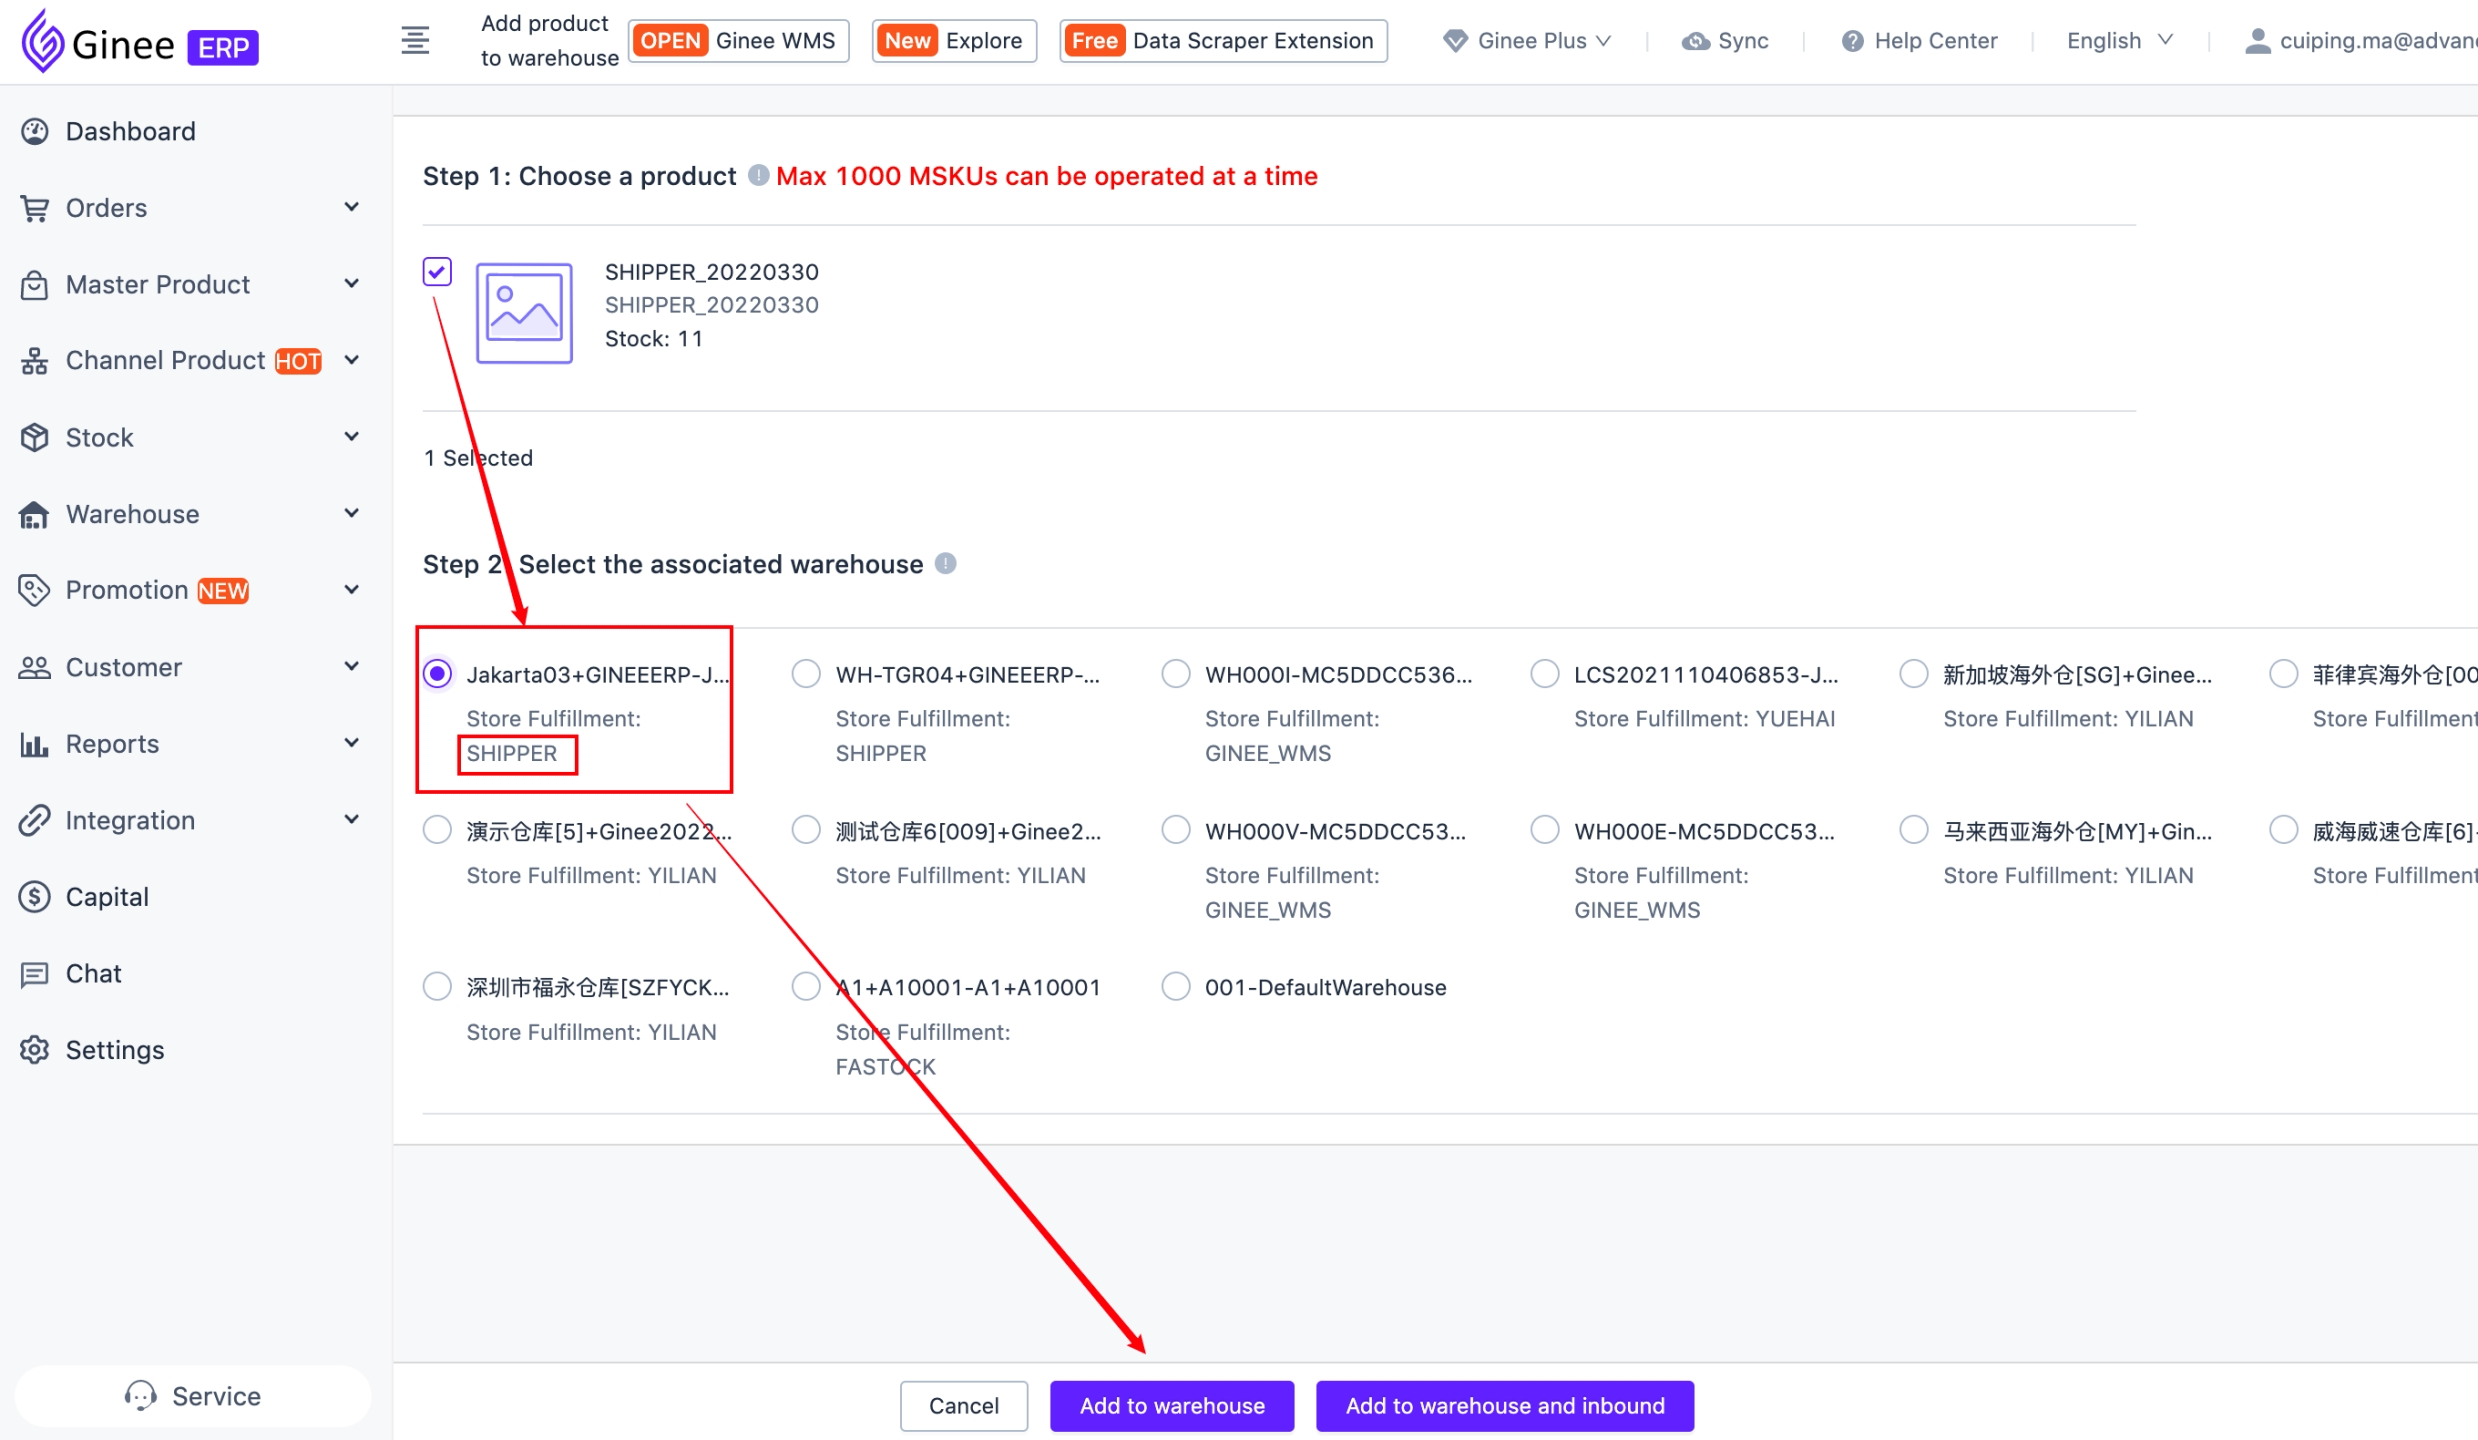The height and width of the screenshot is (1440, 2478).
Task: Select the 001-DefaultWarehouse radio option
Action: click(x=1176, y=987)
